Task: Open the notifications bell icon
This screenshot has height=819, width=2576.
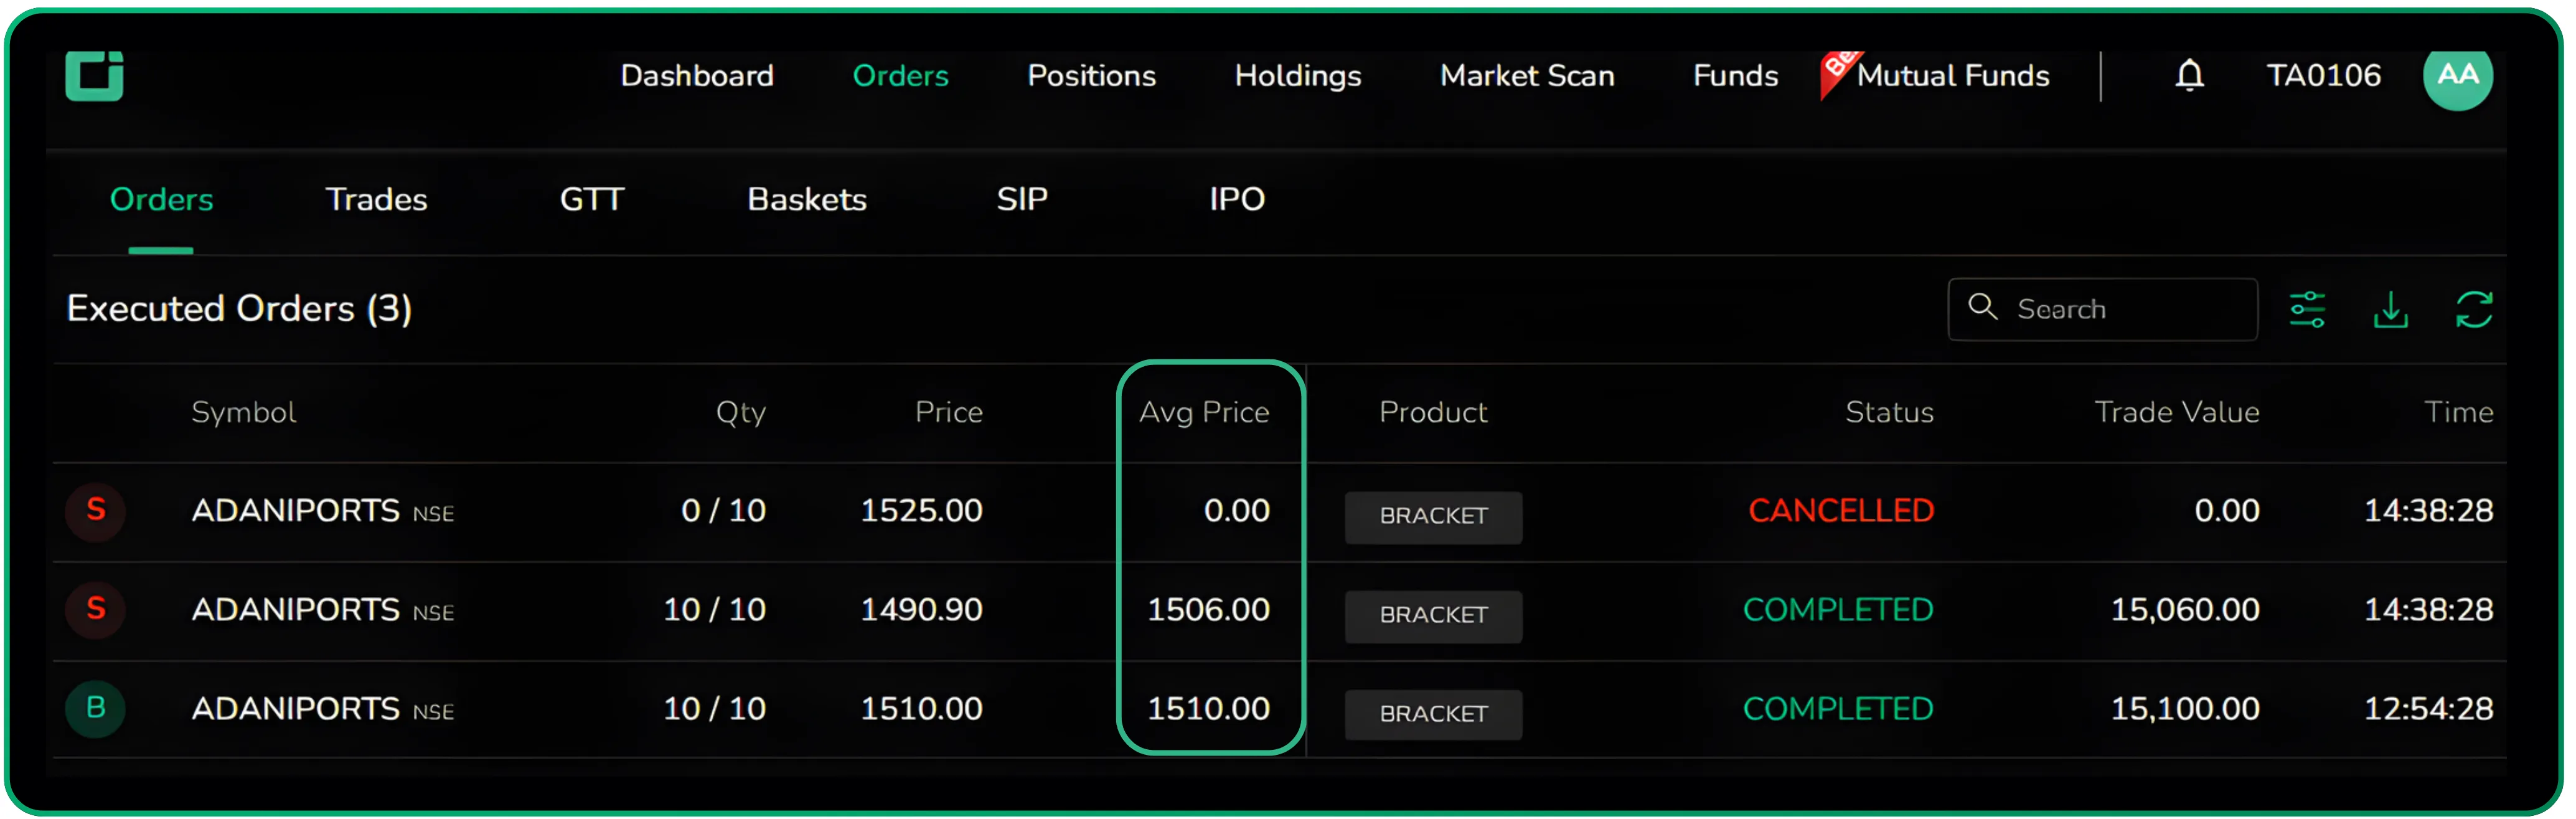Action: 2190,75
